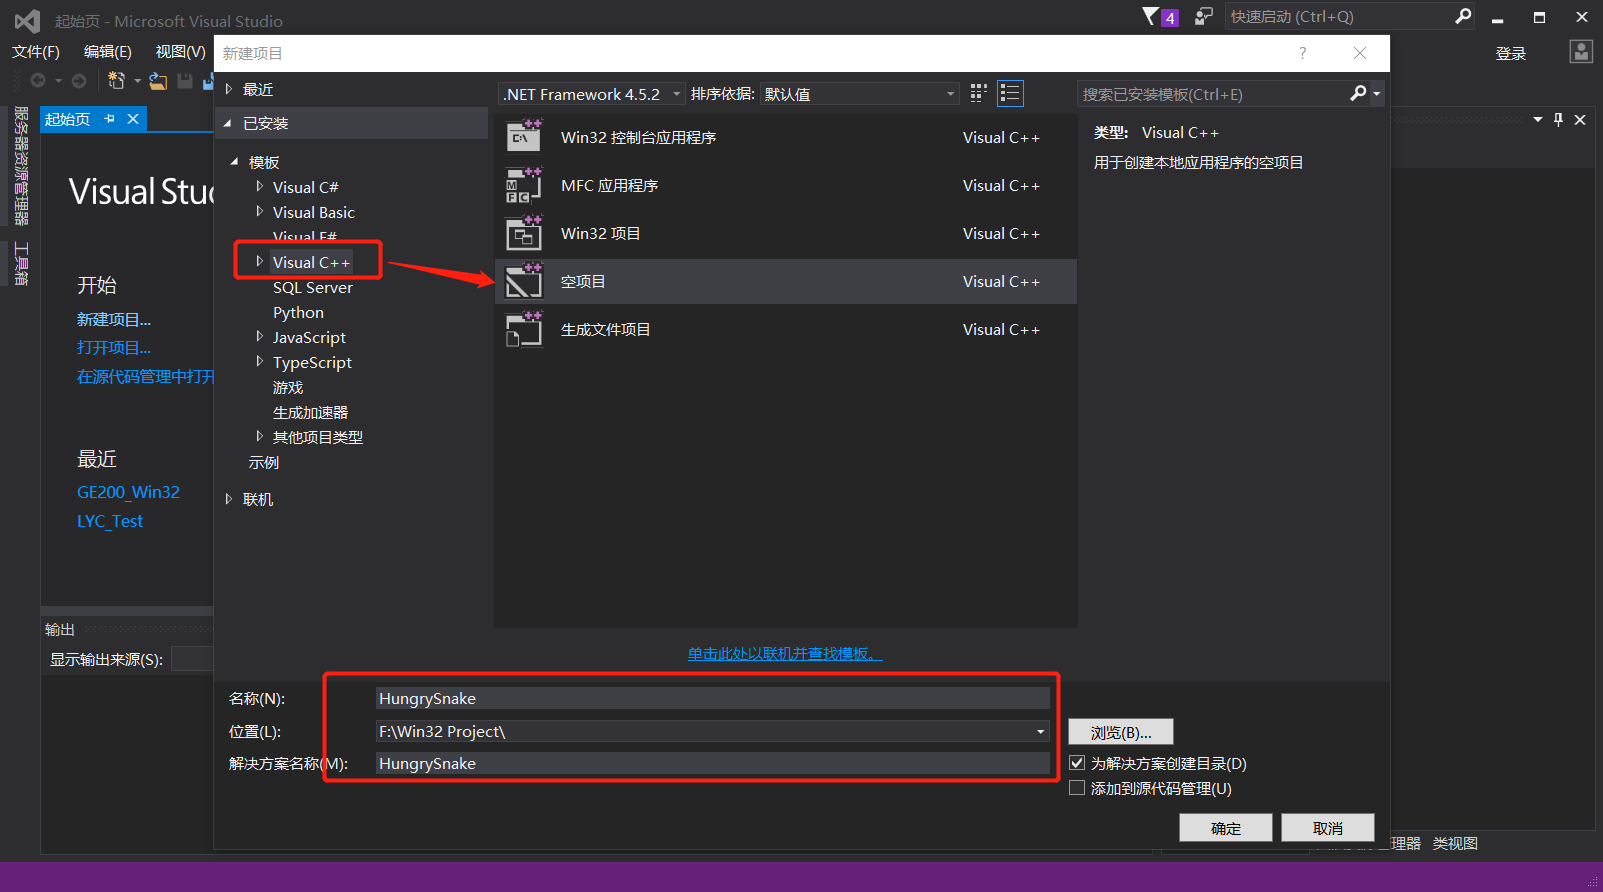
Task: Select Python in the template tree
Action: (298, 312)
